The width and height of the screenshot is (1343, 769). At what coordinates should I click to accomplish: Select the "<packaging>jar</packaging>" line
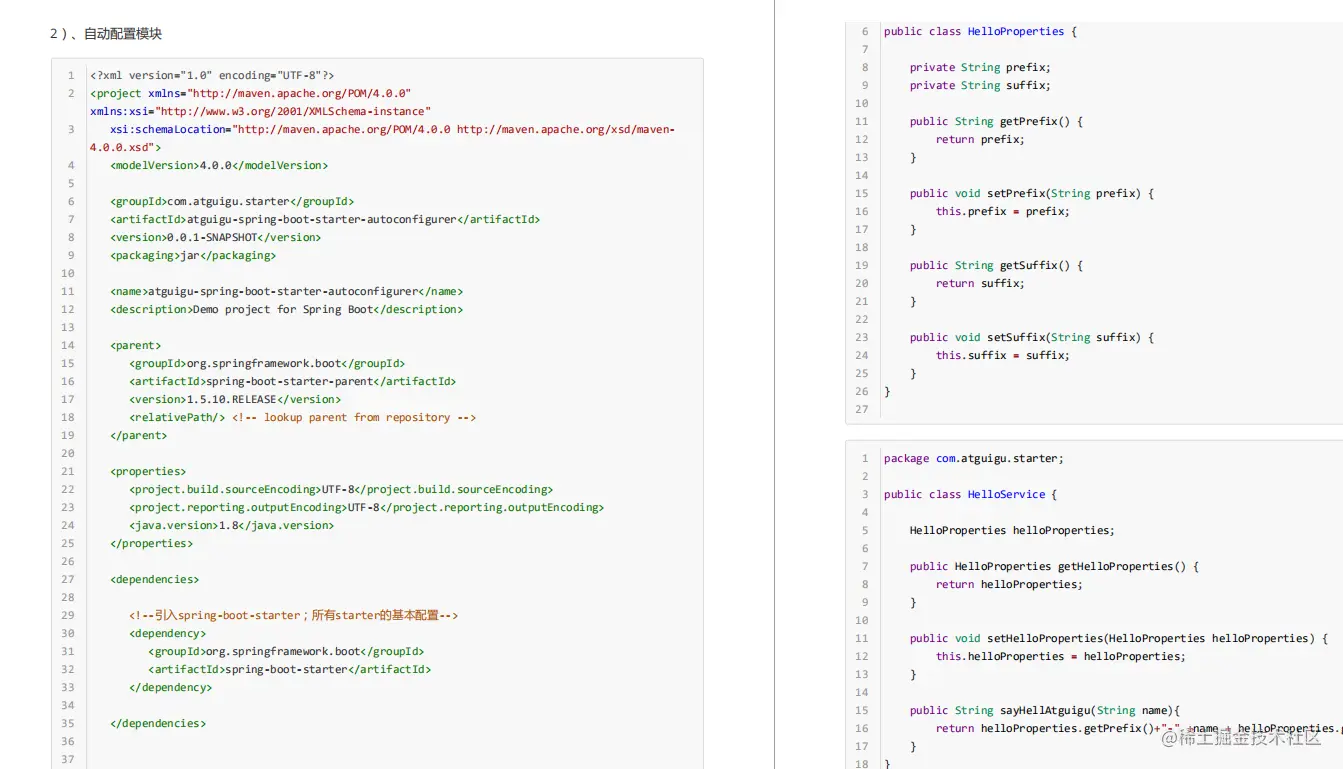click(x=193, y=255)
